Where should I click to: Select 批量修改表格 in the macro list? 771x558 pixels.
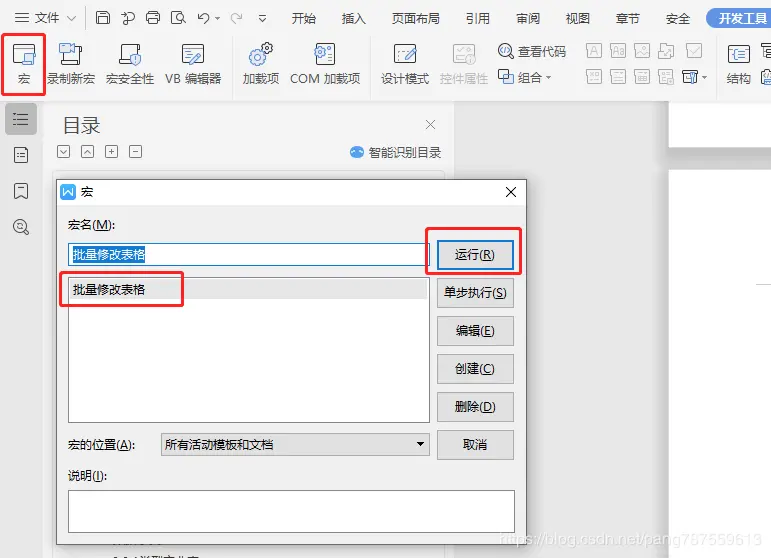(x=249, y=289)
